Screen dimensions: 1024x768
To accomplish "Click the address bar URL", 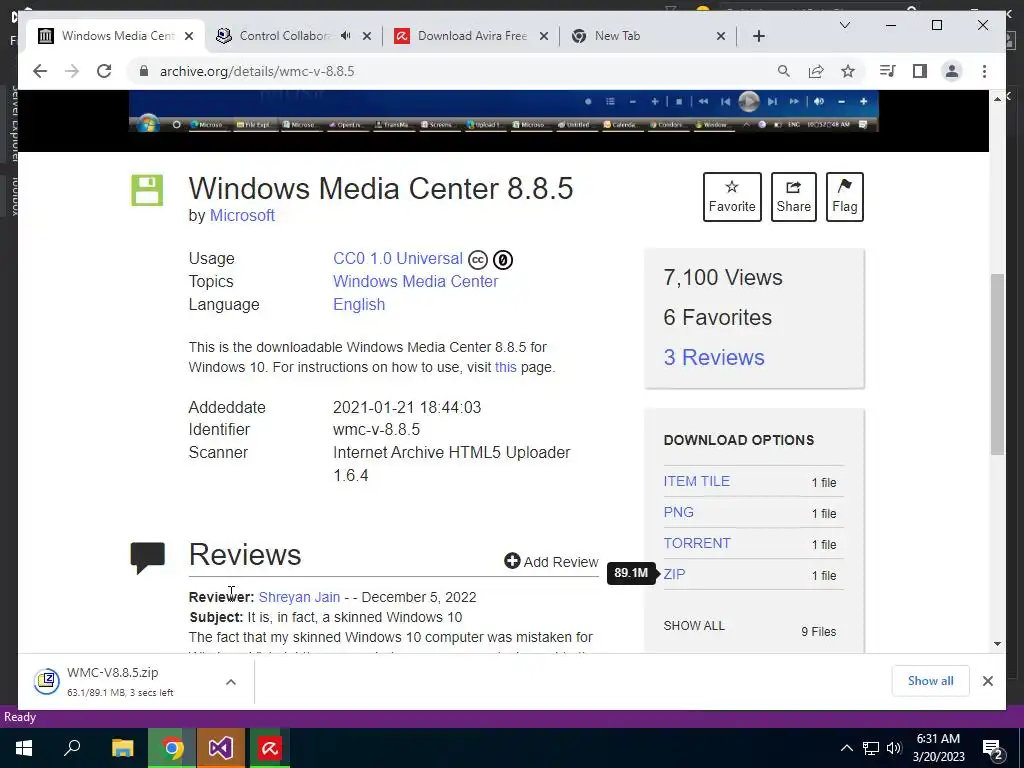I will 257,71.
